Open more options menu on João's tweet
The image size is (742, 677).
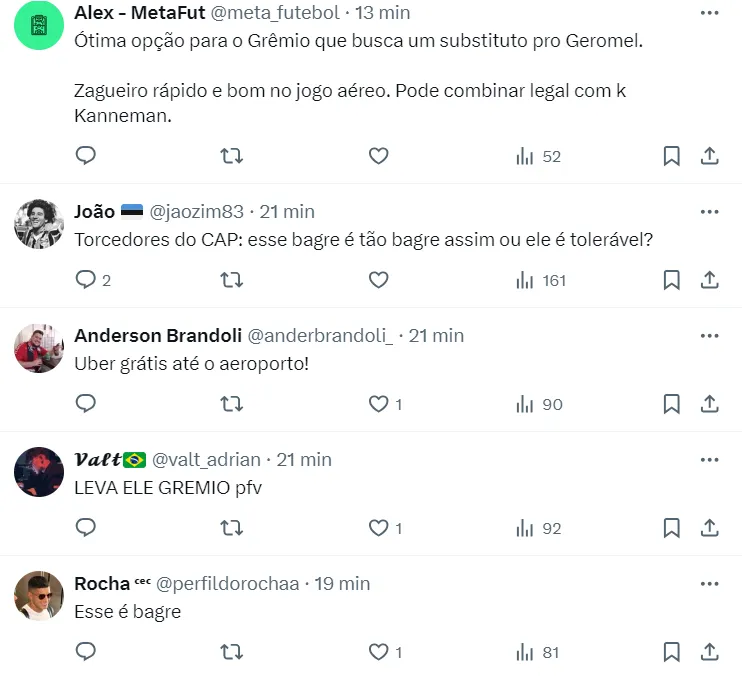[709, 212]
